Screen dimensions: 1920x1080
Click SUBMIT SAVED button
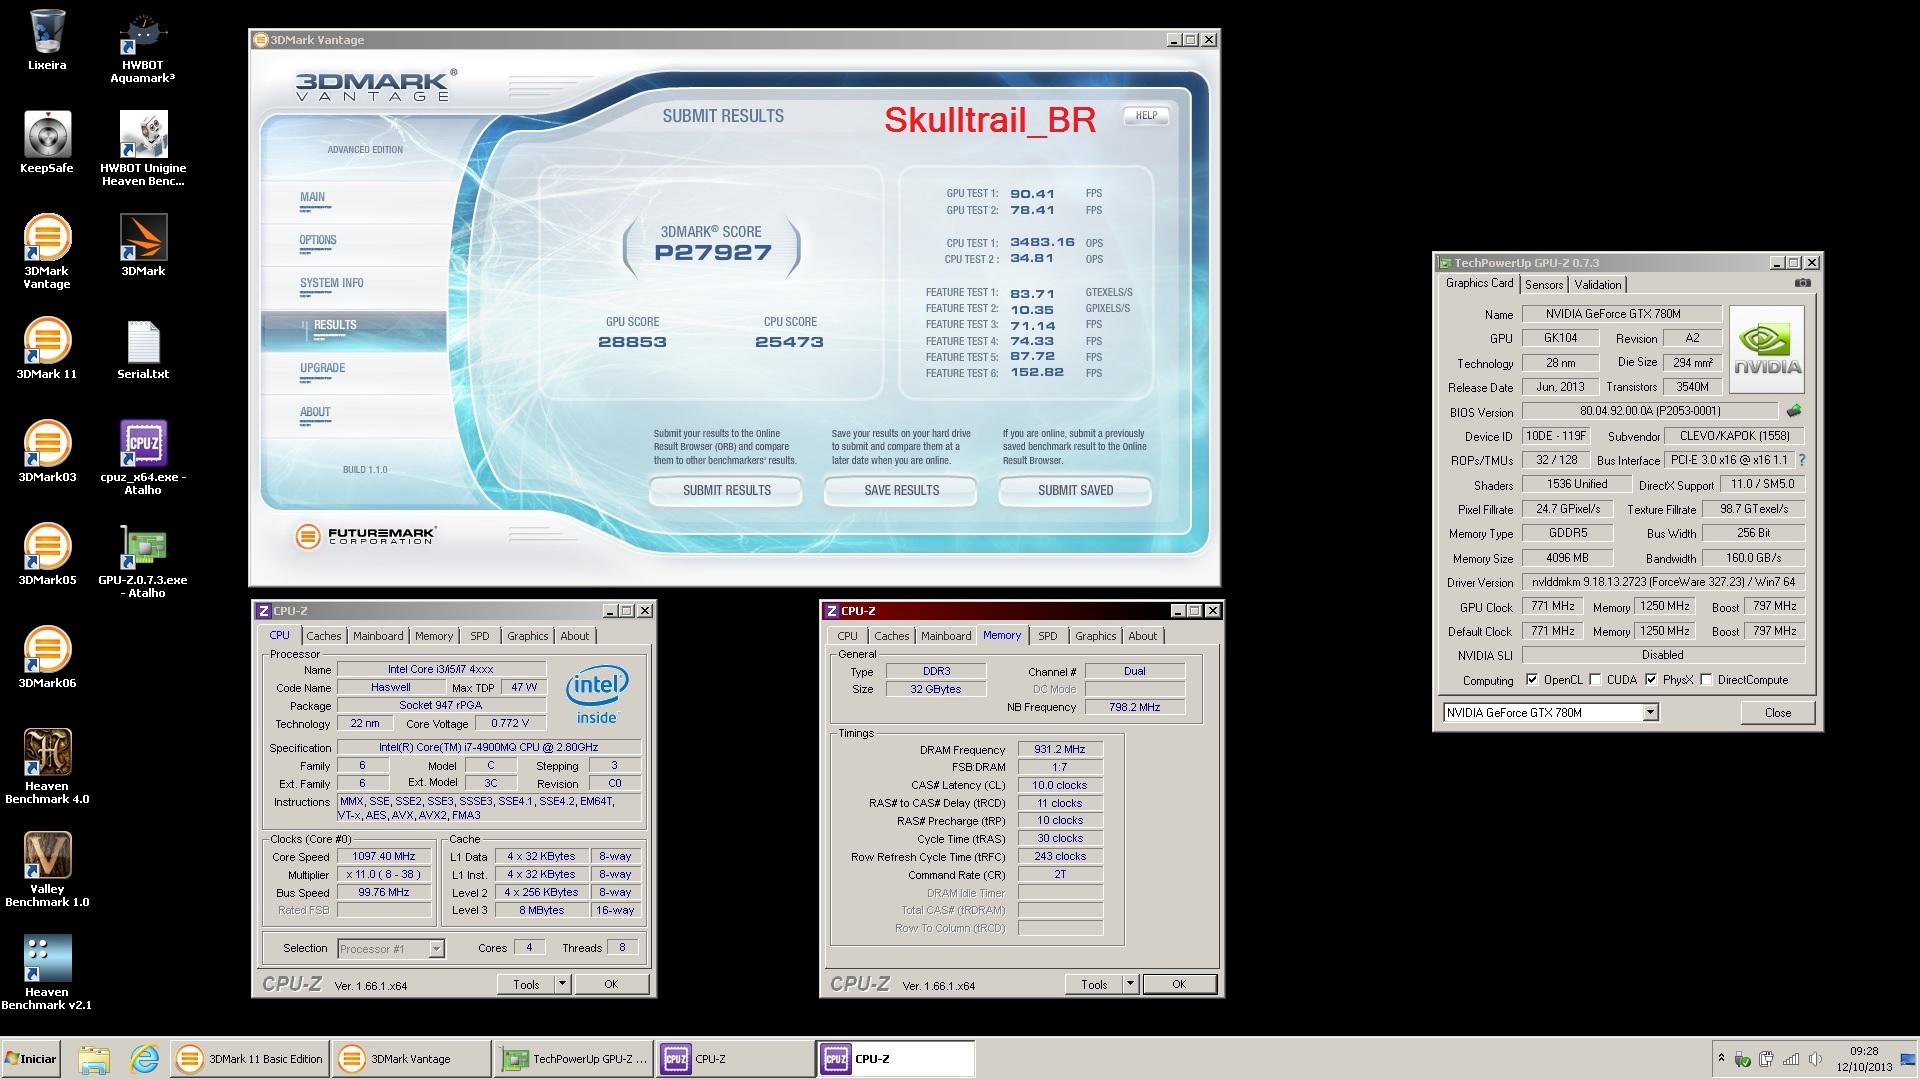coord(1075,491)
